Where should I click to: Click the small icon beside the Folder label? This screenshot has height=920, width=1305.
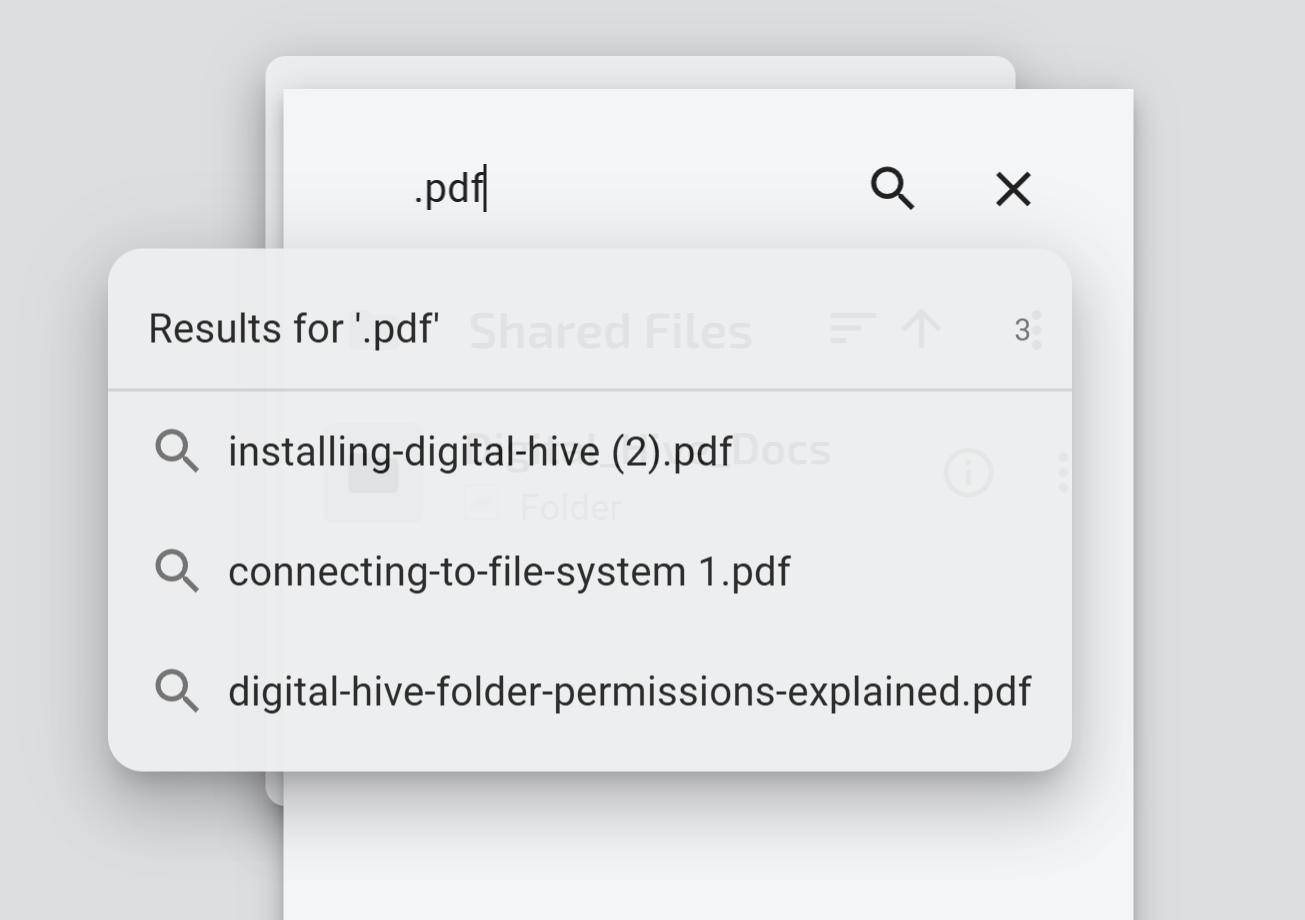481,503
